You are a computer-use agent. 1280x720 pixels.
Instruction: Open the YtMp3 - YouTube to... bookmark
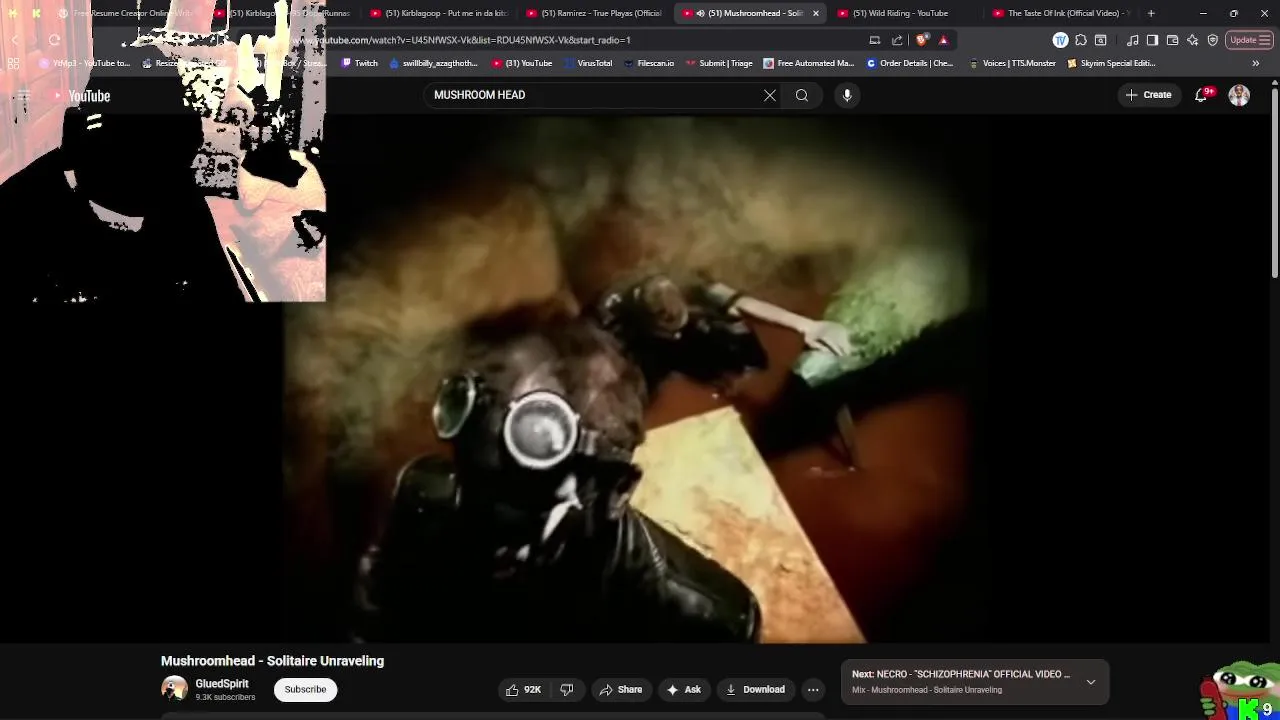(x=84, y=63)
